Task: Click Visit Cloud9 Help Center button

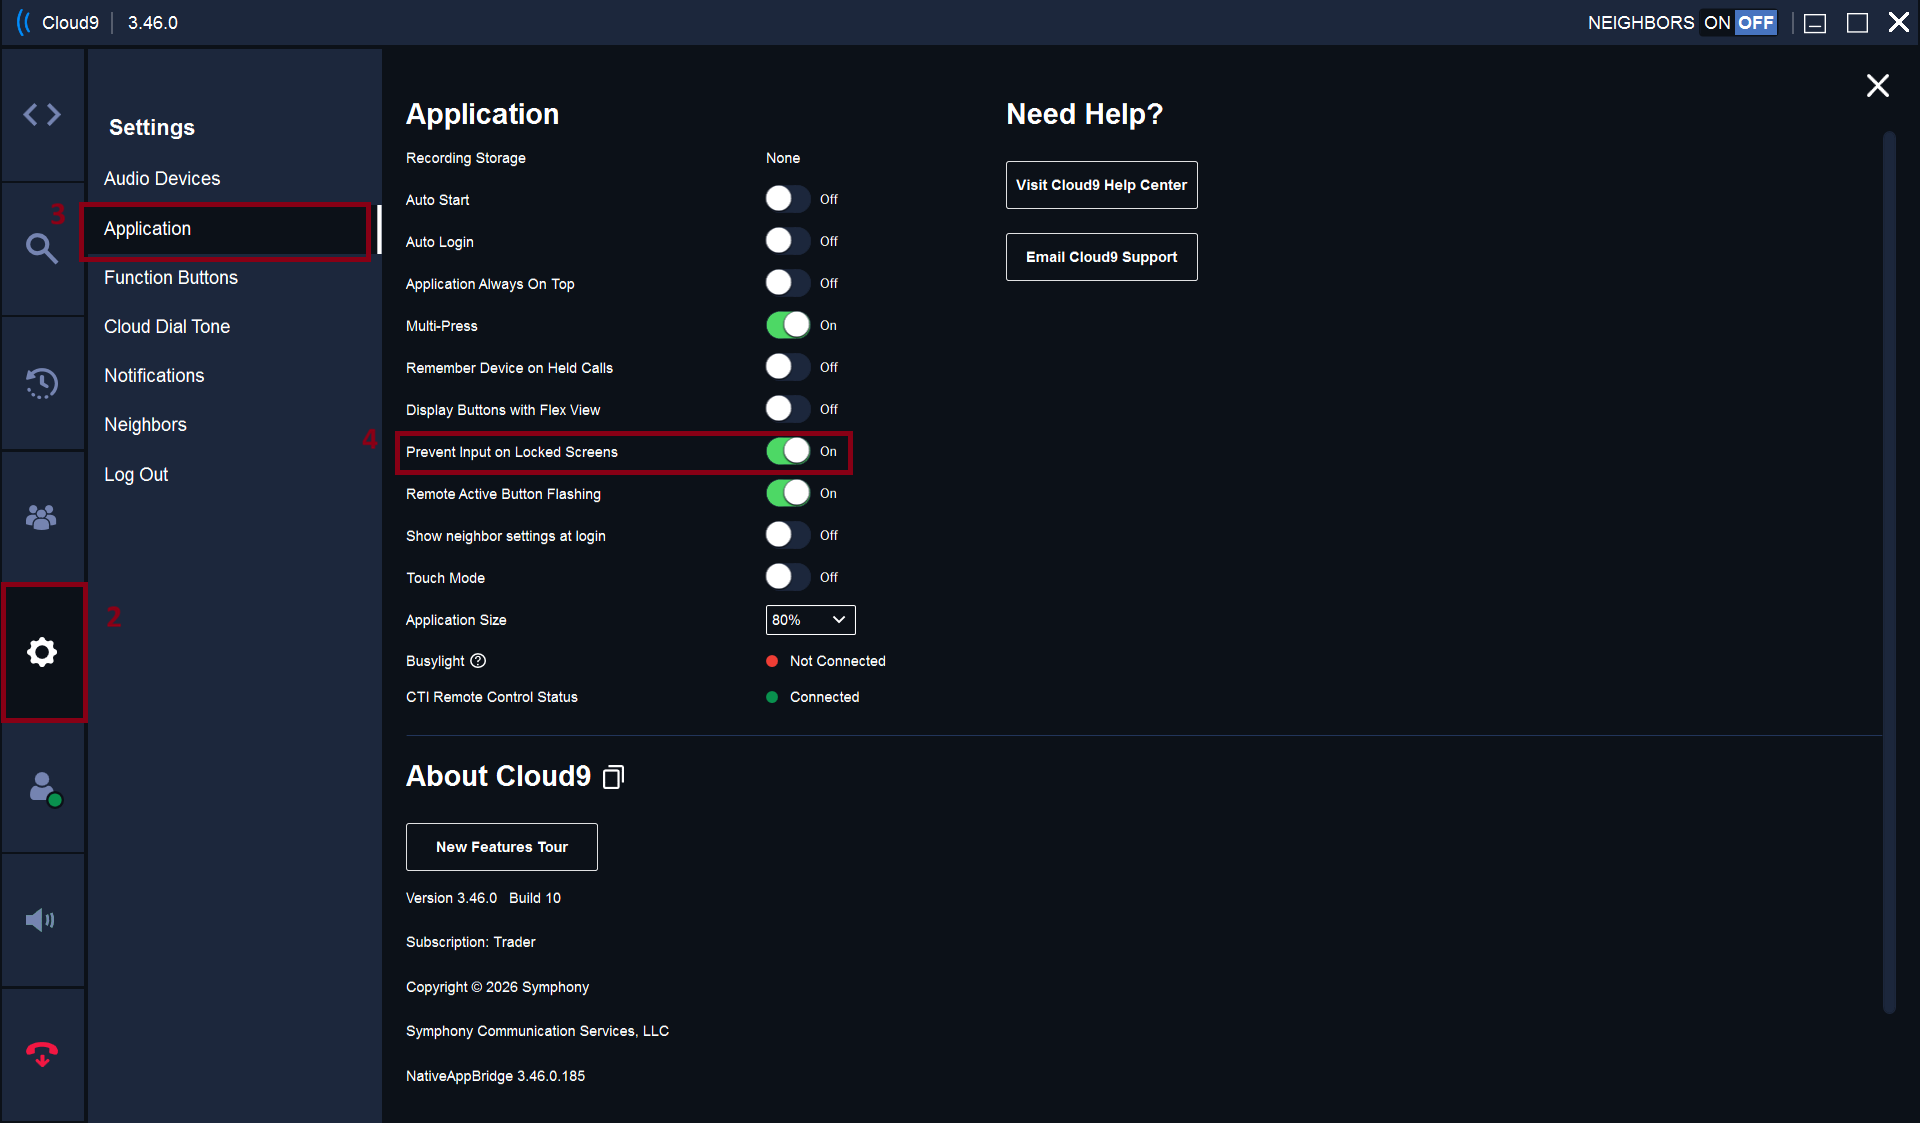Action: 1101,185
